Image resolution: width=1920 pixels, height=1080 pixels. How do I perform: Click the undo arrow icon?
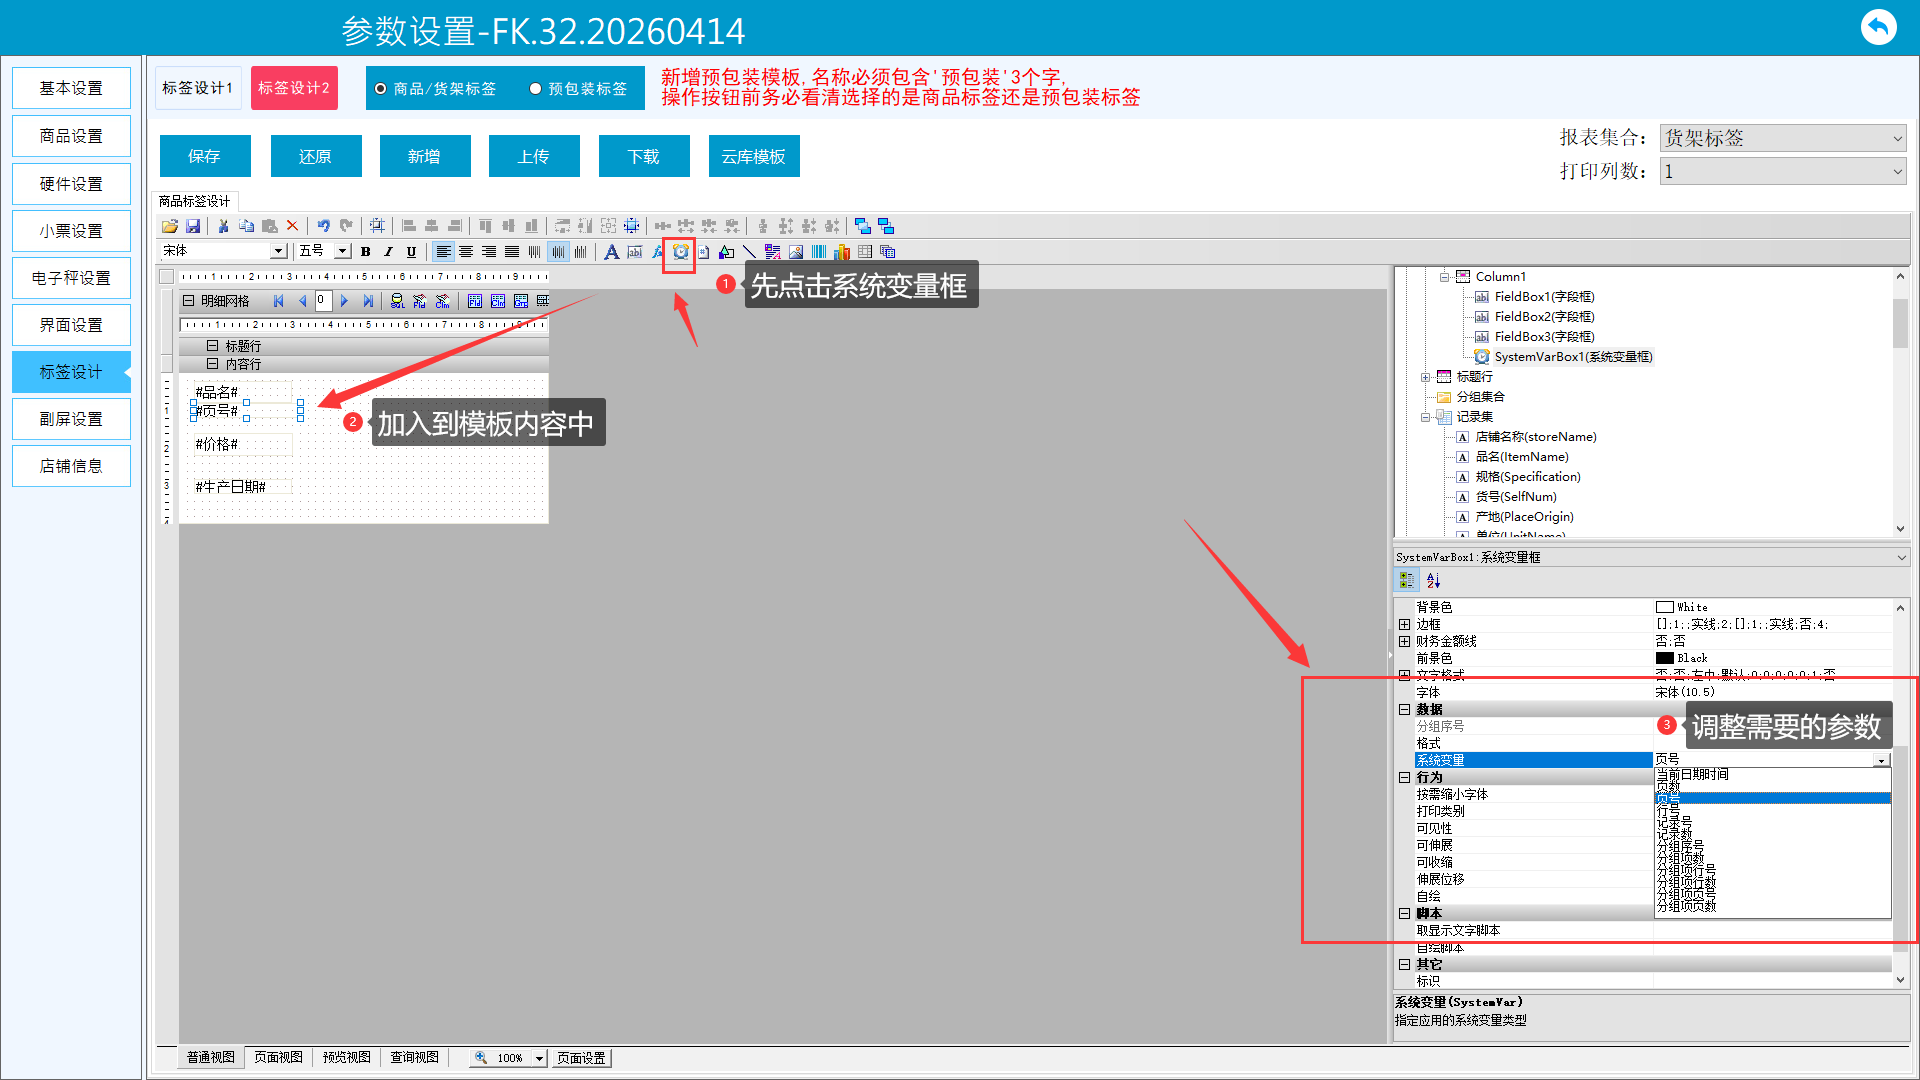323,226
